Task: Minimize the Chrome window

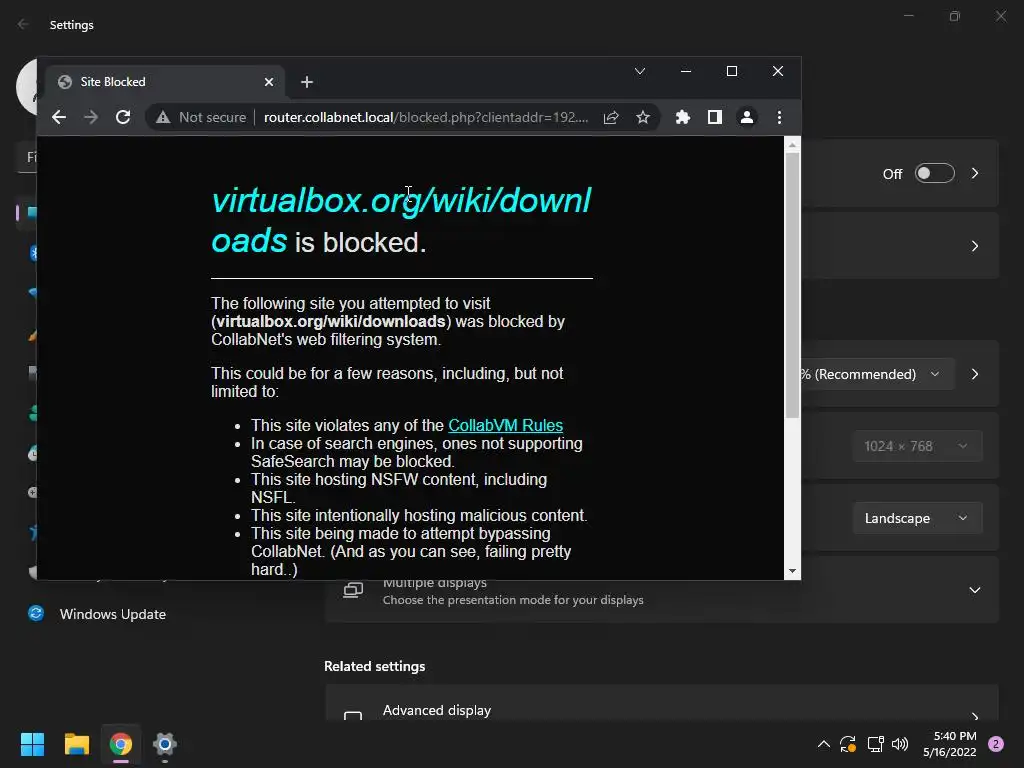Action: click(686, 71)
